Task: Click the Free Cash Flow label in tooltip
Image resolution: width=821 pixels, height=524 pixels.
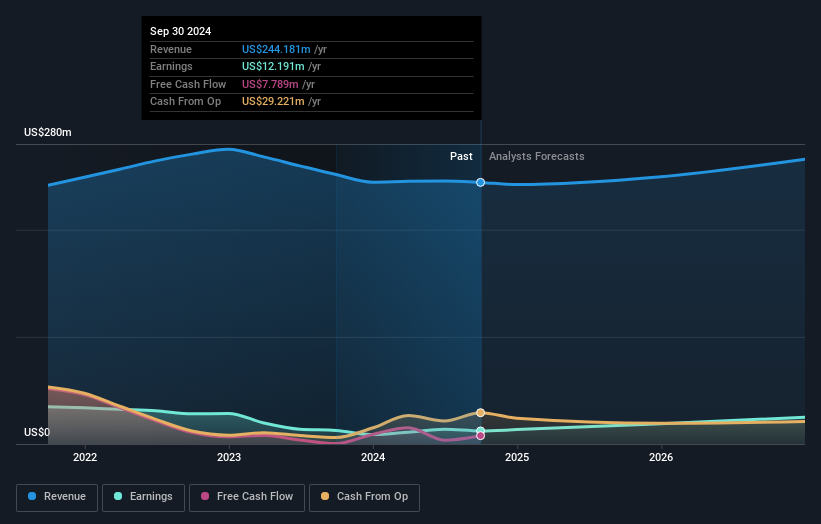Action: pos(188,84)
